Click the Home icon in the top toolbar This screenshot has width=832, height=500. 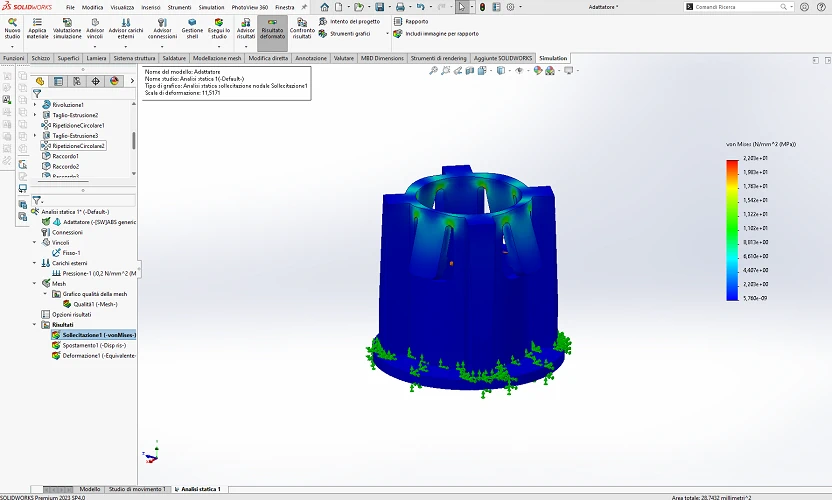[324, 7]
